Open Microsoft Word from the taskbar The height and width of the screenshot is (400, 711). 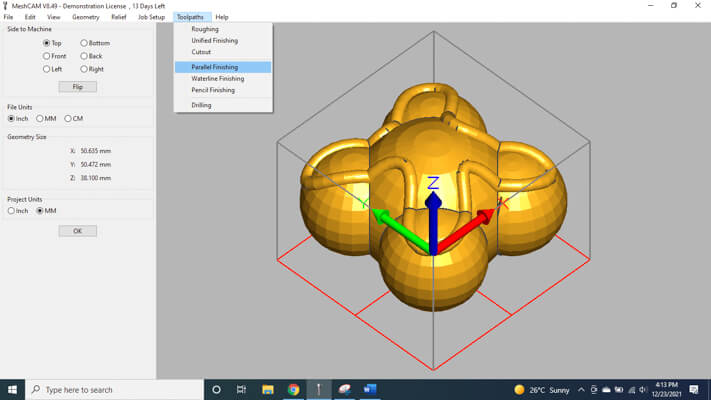pos(371,389)
